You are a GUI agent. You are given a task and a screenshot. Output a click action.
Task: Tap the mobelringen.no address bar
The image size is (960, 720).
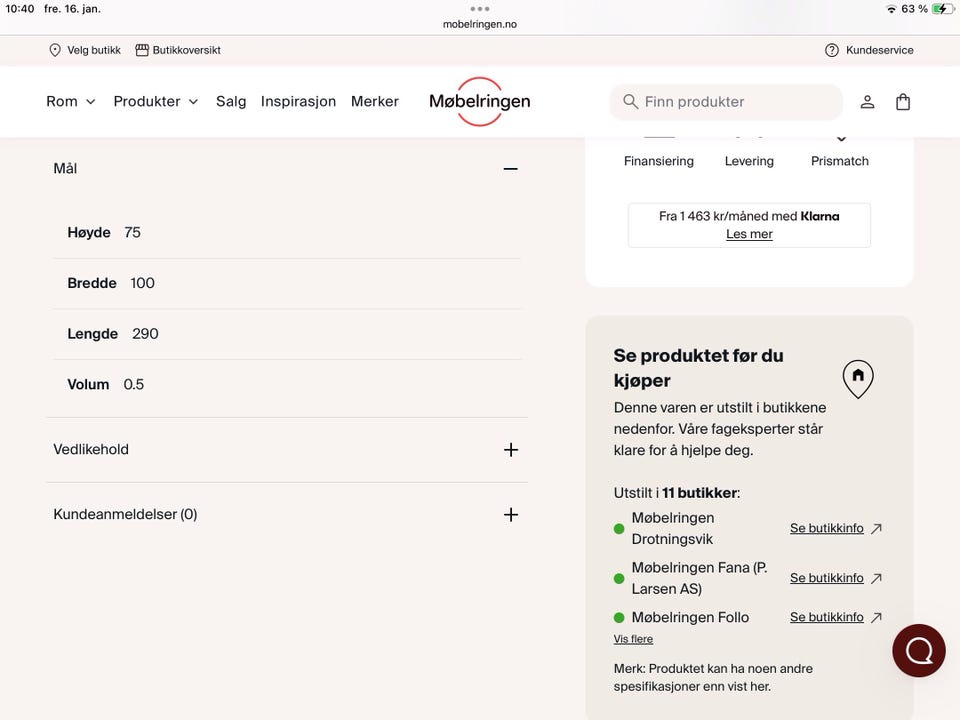pyautogui.click(x=479, y=24)
